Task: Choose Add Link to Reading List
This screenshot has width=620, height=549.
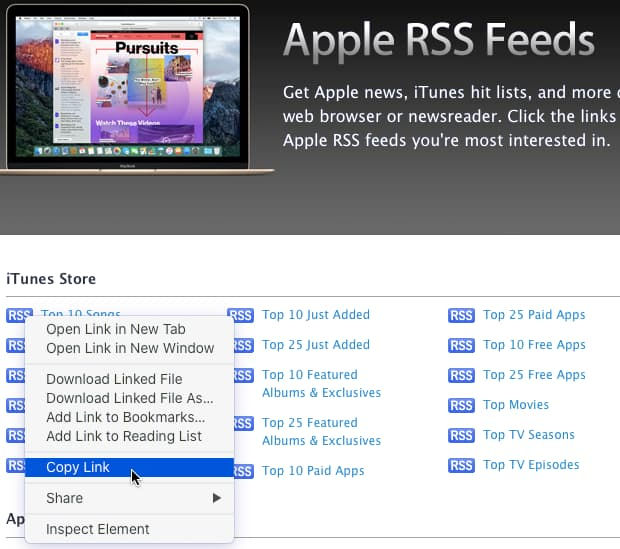Action: click(x=129, y=436)
